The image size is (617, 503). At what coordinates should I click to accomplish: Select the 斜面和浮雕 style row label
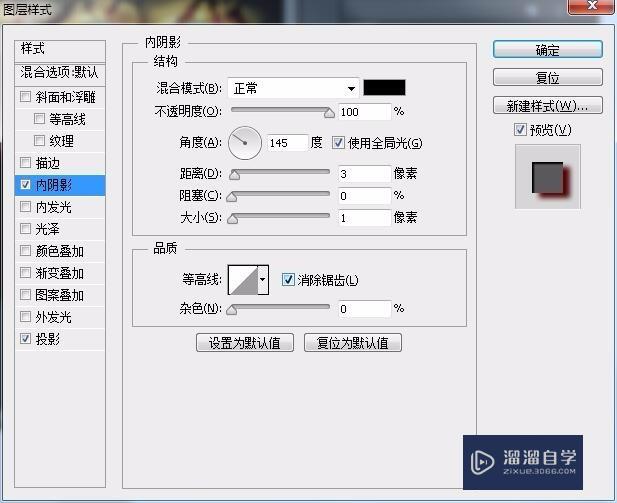pyautogui.click(x=65, y=97)
